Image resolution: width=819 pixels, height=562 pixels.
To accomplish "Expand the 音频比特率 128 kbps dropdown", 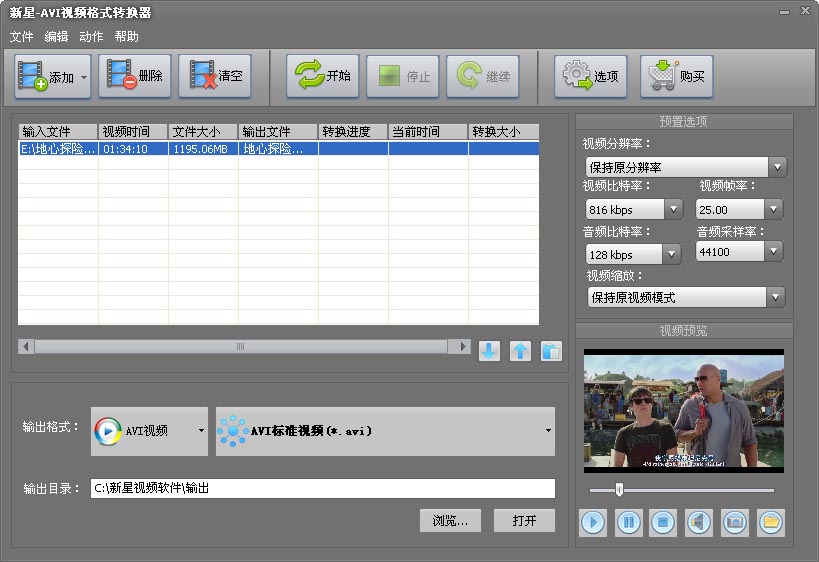I will tap(671, 254).
